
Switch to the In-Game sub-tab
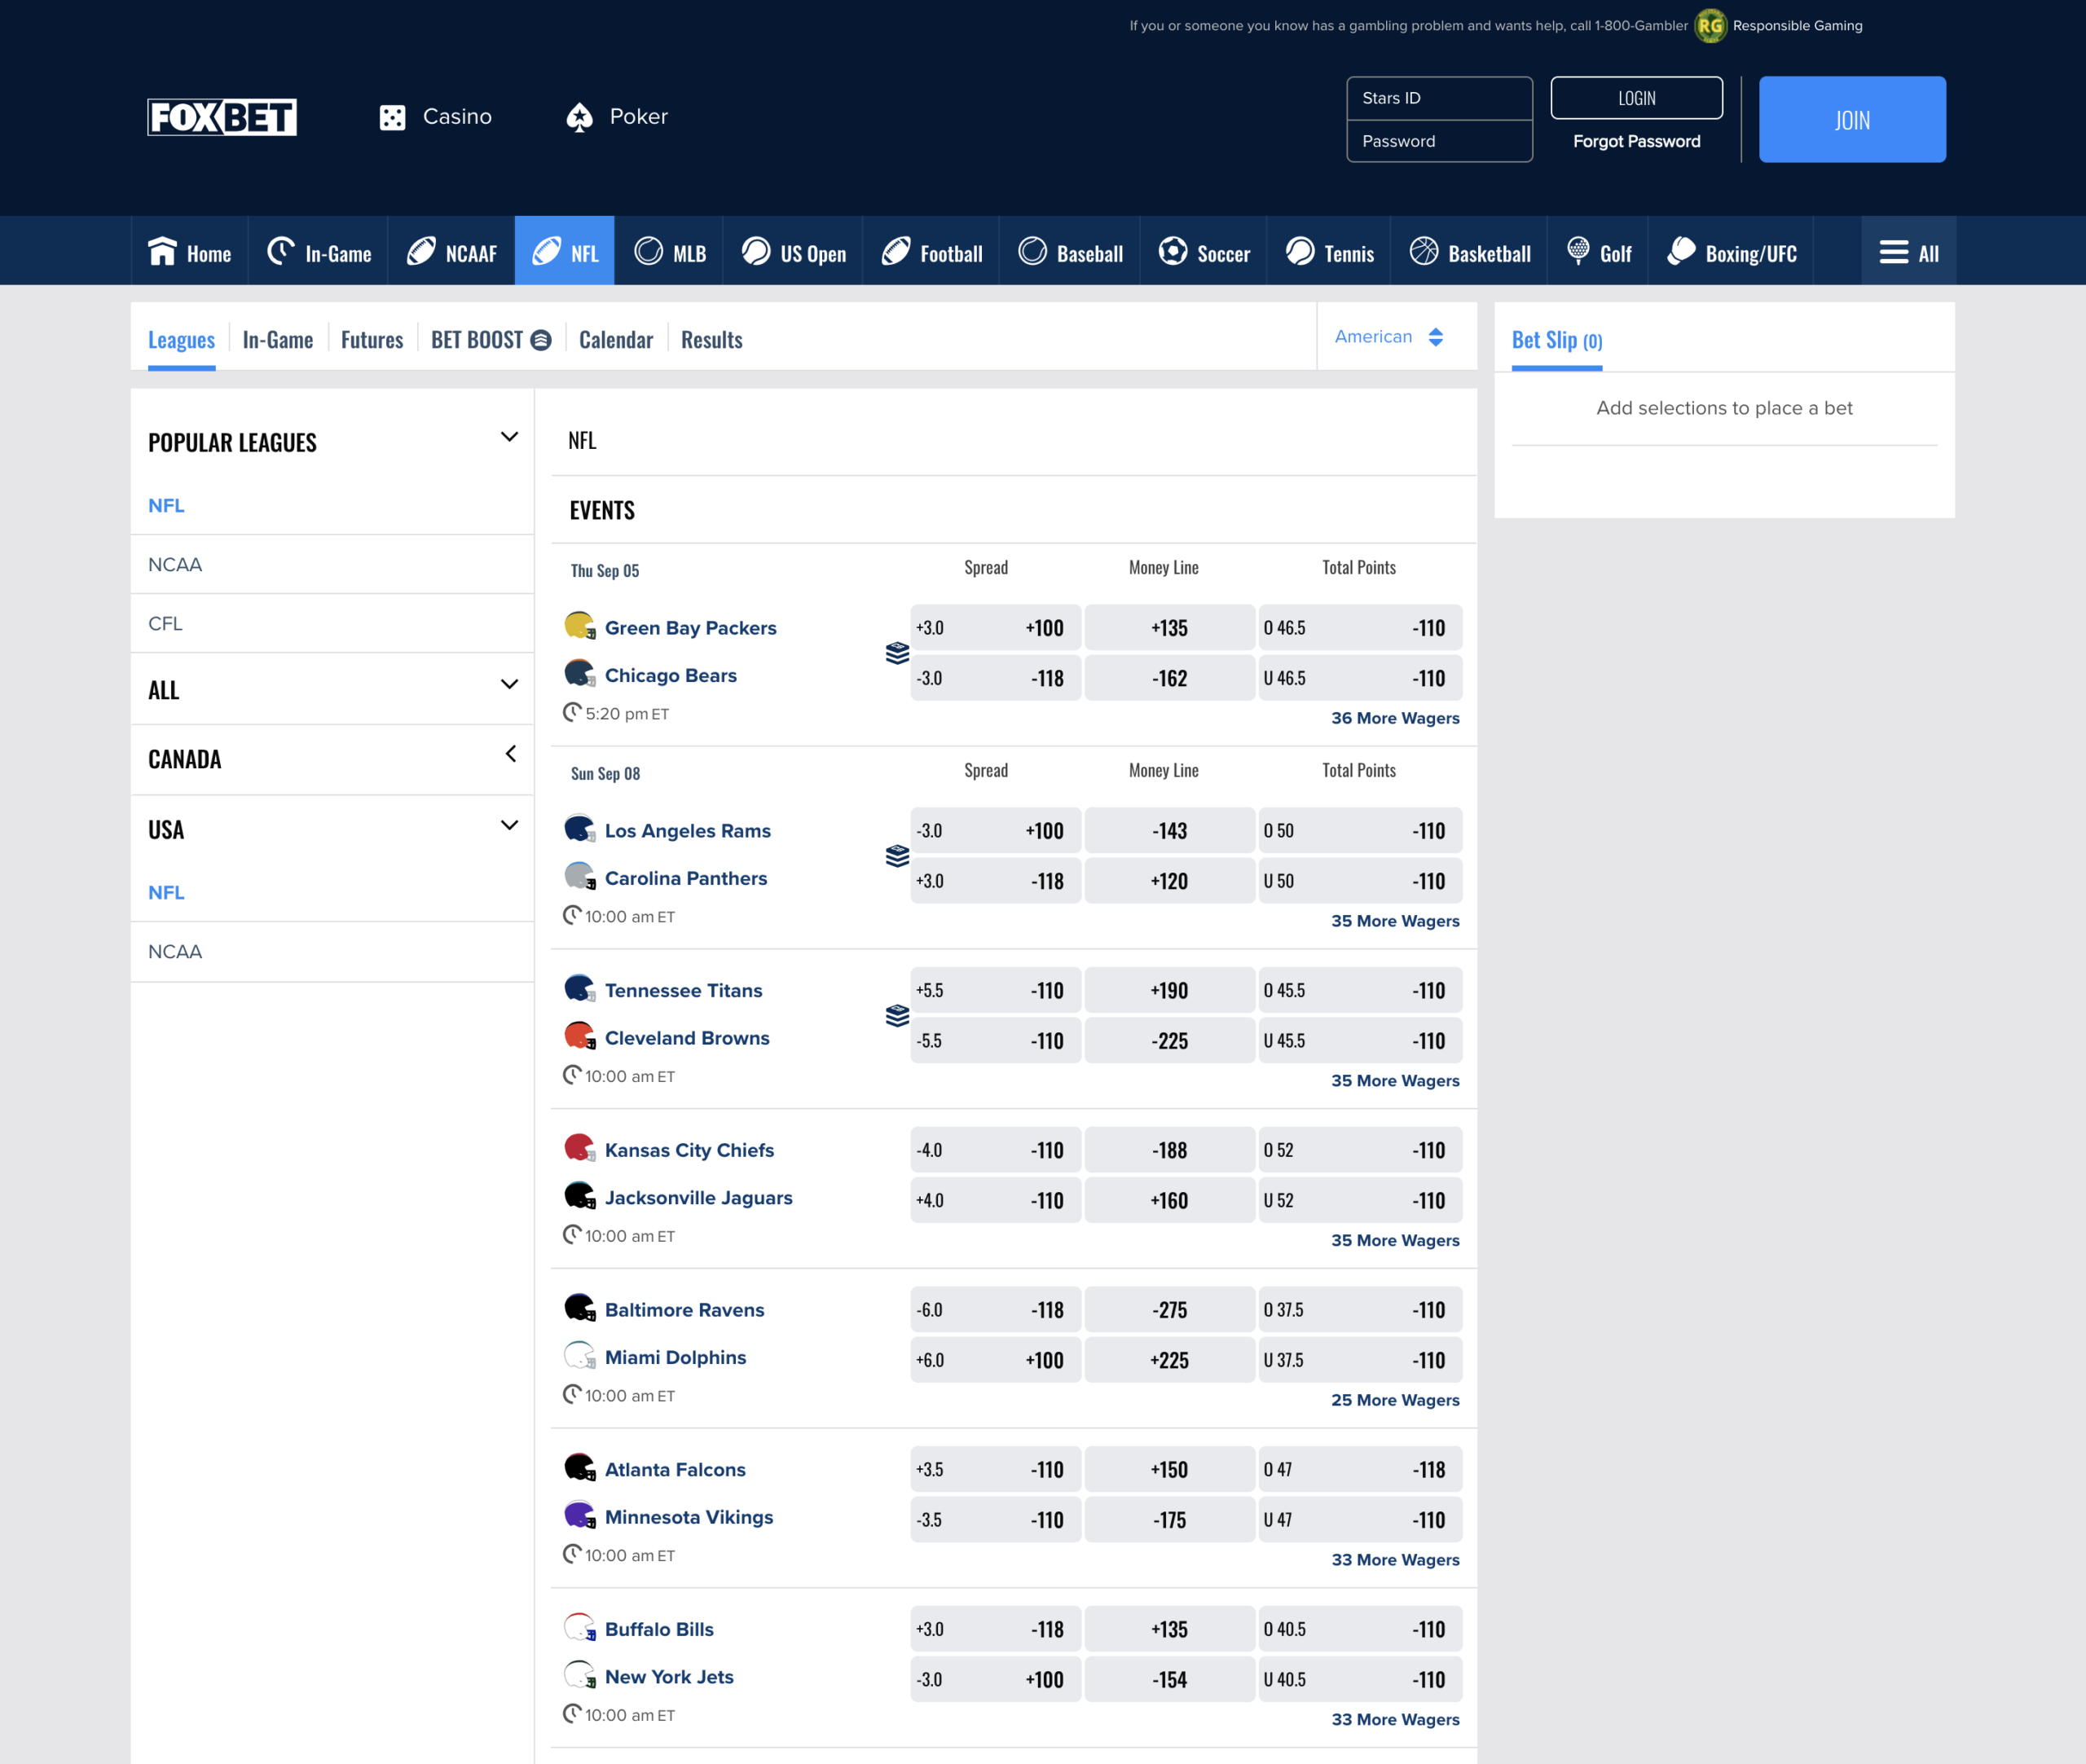(x=277, y=340)
